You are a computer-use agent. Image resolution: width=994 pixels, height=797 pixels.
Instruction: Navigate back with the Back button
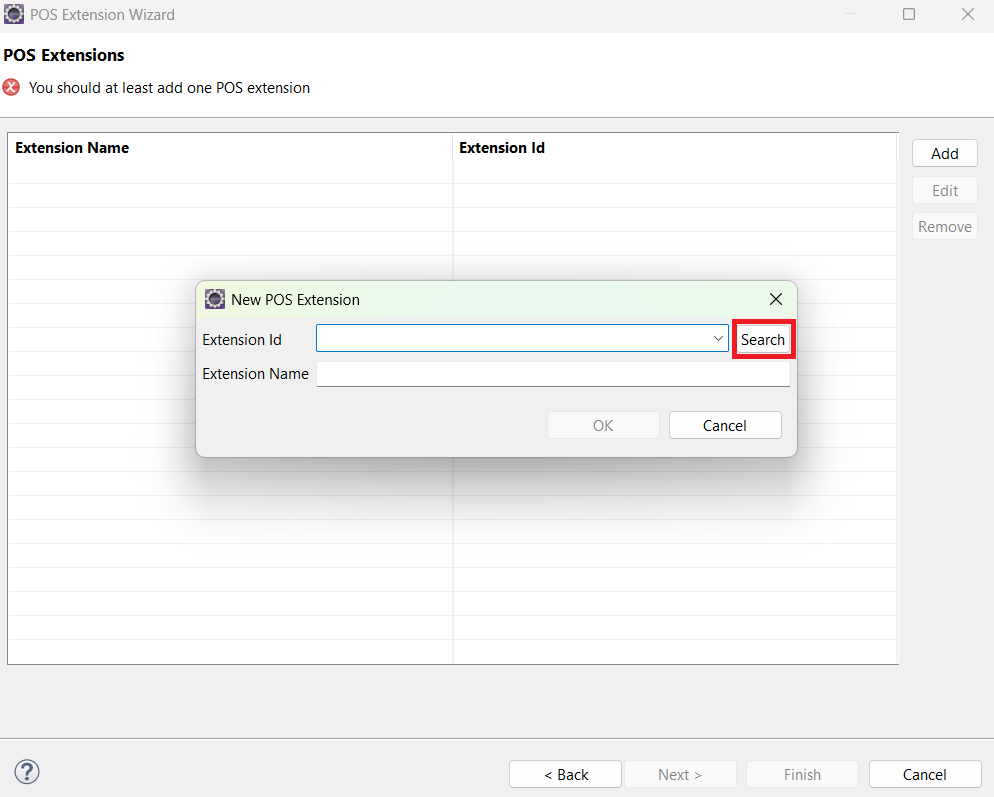click(x=565, y=774)
